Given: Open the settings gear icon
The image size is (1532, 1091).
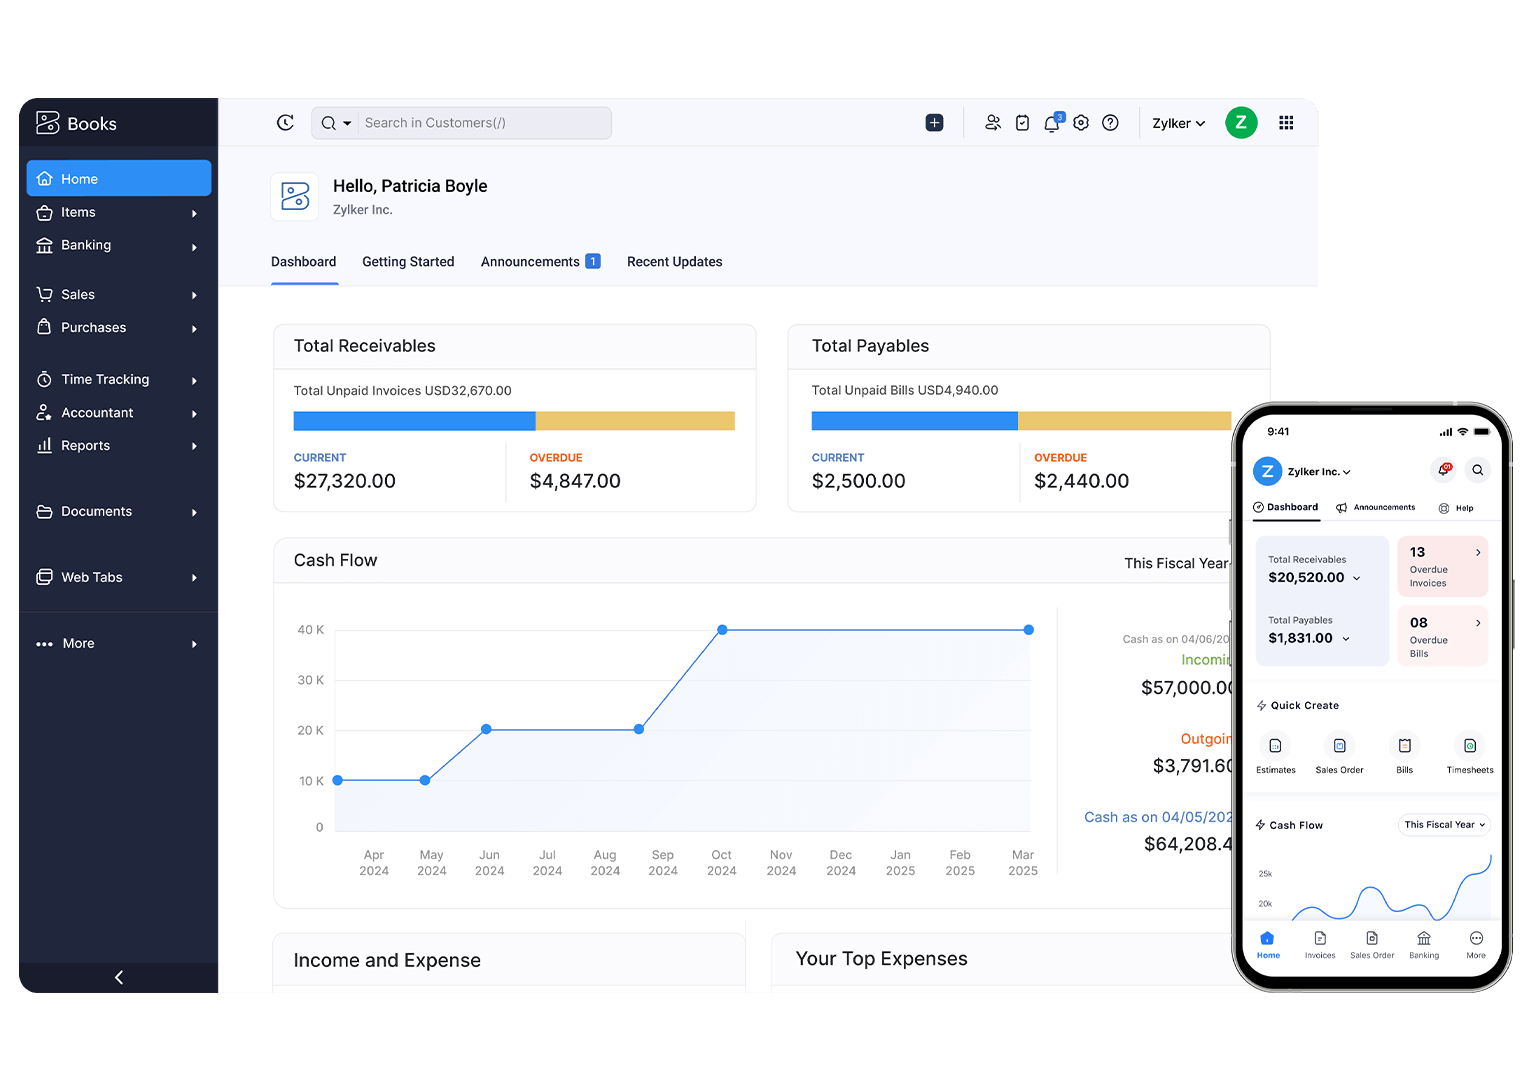Looking at the screenshot, I should pyautogui.click(x=1081, y=123).
